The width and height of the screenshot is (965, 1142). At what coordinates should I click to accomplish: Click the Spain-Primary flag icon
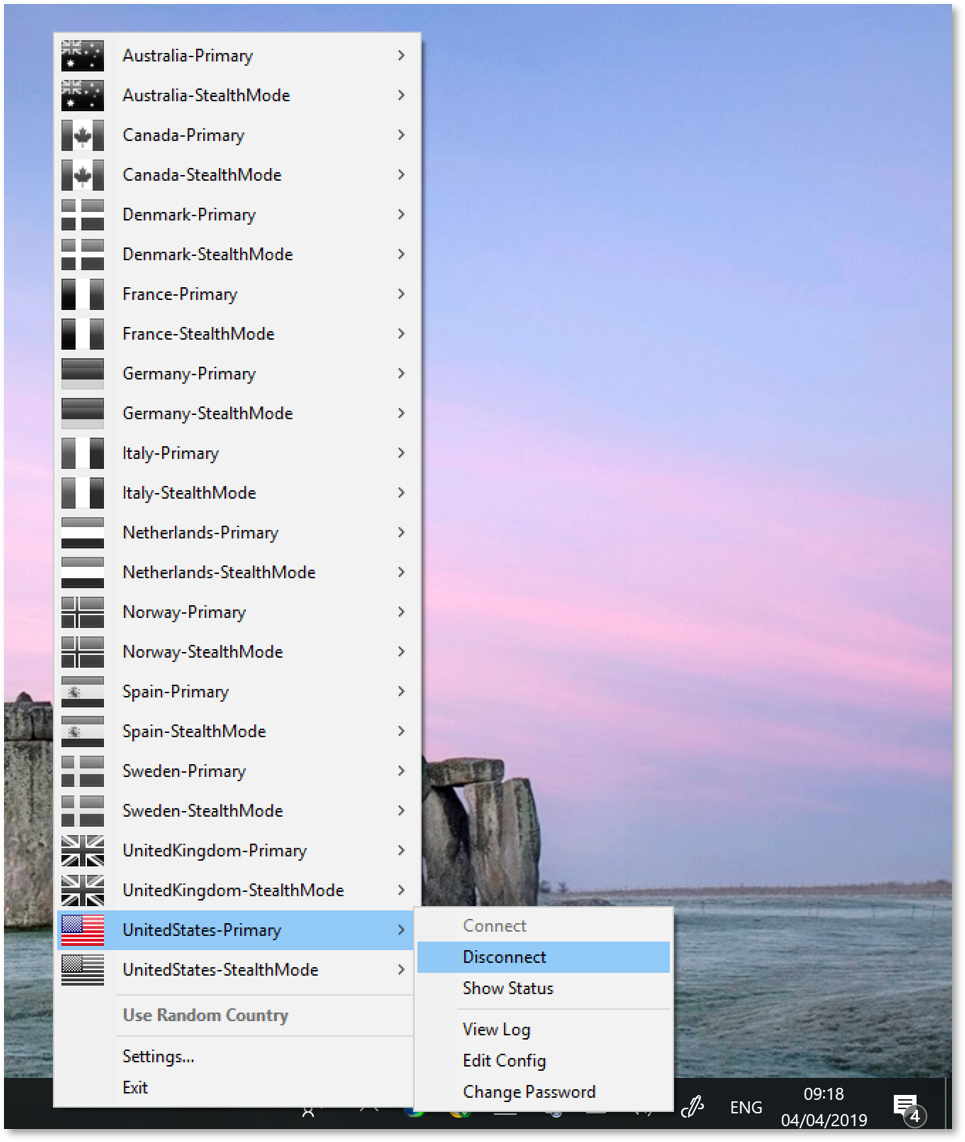(82, 691)
